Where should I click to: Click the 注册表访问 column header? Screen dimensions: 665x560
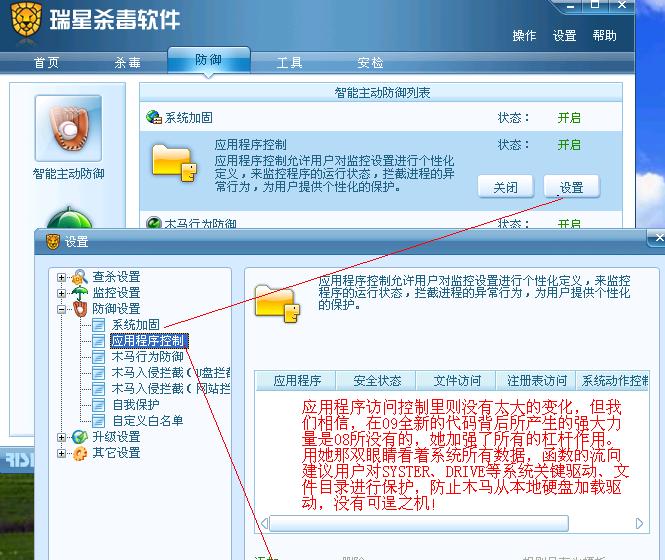tap(537, 381)
